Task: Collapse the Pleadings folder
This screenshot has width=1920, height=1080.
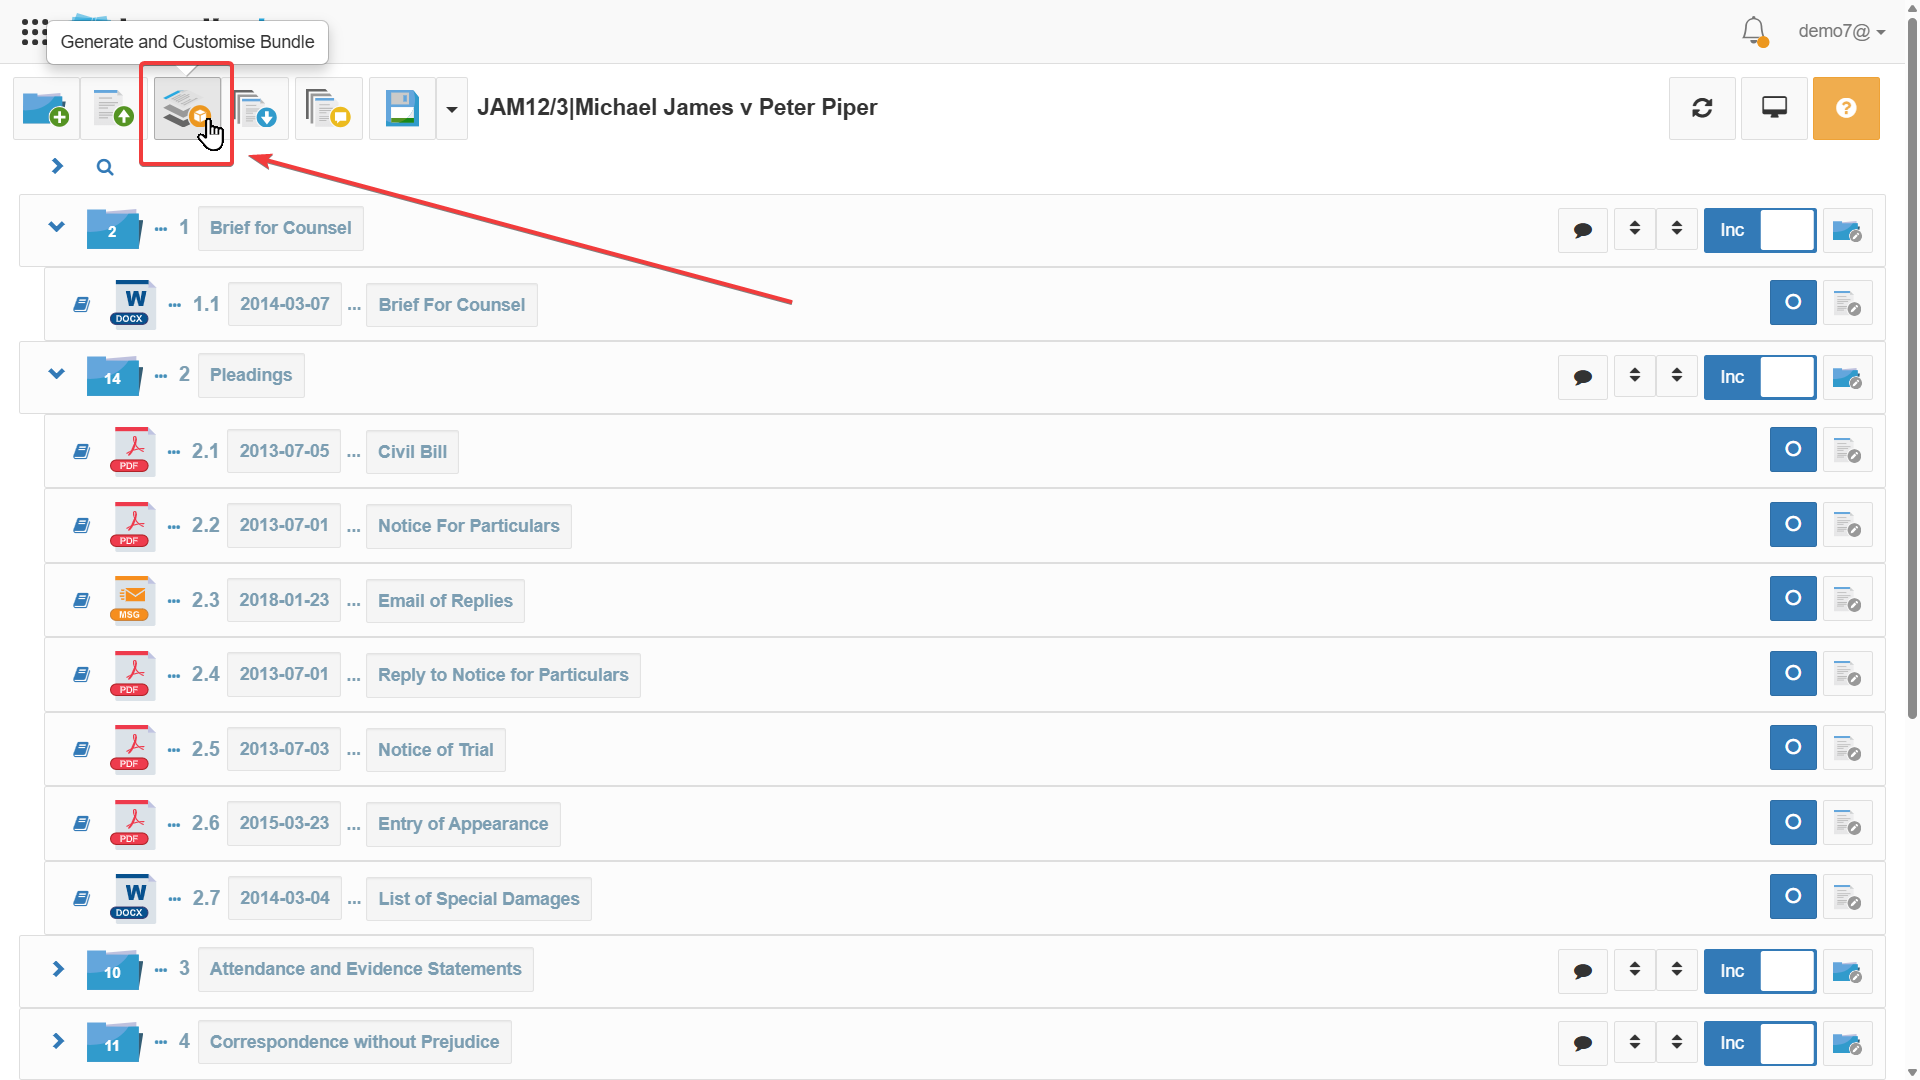Action: coord(57,374)
